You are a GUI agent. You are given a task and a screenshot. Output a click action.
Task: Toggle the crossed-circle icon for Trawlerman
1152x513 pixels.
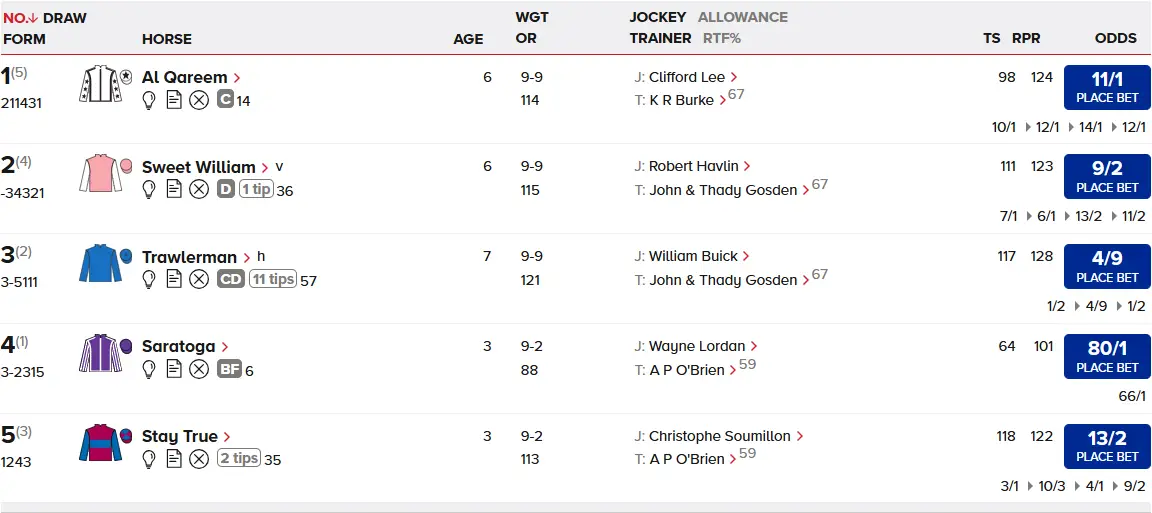coord(199,280)
